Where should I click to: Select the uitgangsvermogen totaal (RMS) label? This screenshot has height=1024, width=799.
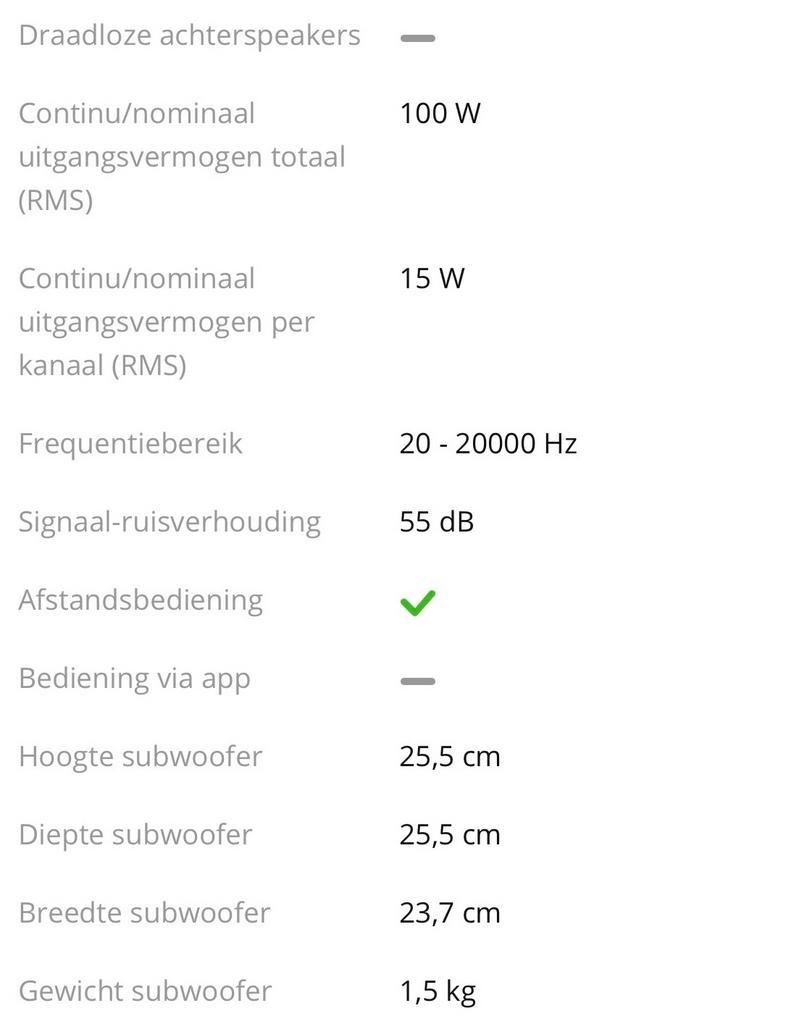tap(181, 157)
